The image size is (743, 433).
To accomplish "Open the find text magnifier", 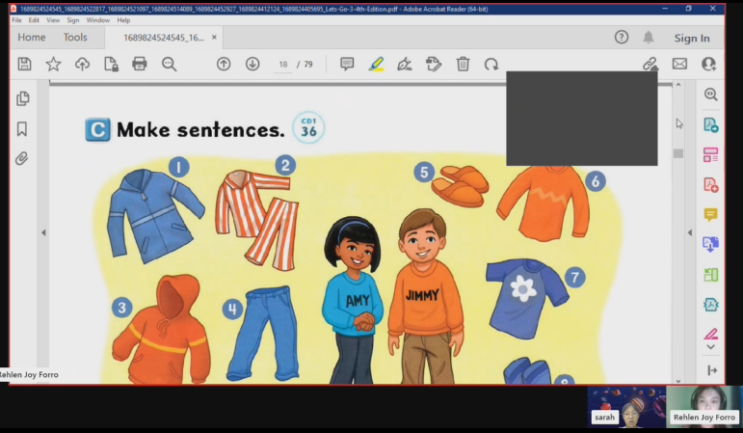I will pyautogui.click(x=169, y=64).
